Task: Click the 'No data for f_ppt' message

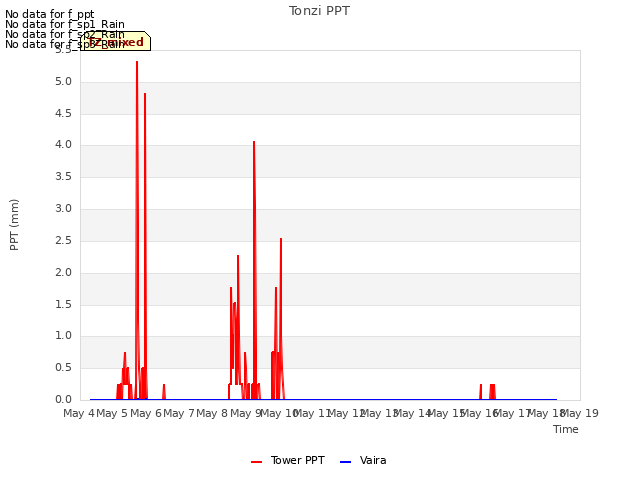Action: tap(50, 14)
